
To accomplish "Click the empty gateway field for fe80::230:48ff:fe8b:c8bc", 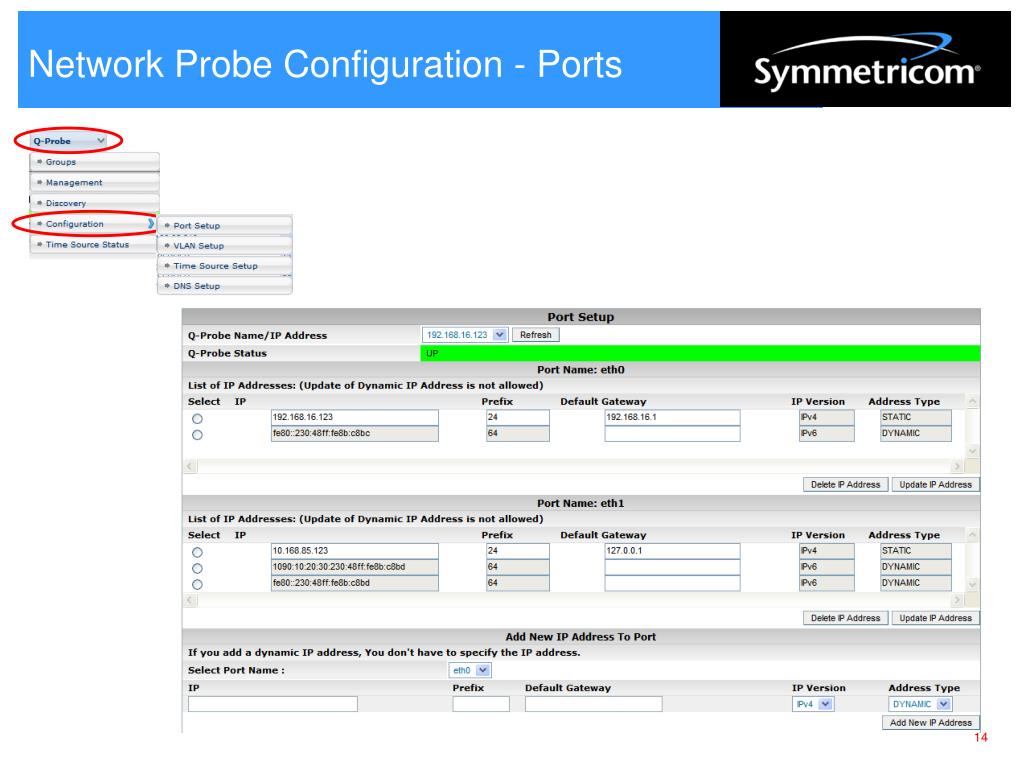I will 672,434.
